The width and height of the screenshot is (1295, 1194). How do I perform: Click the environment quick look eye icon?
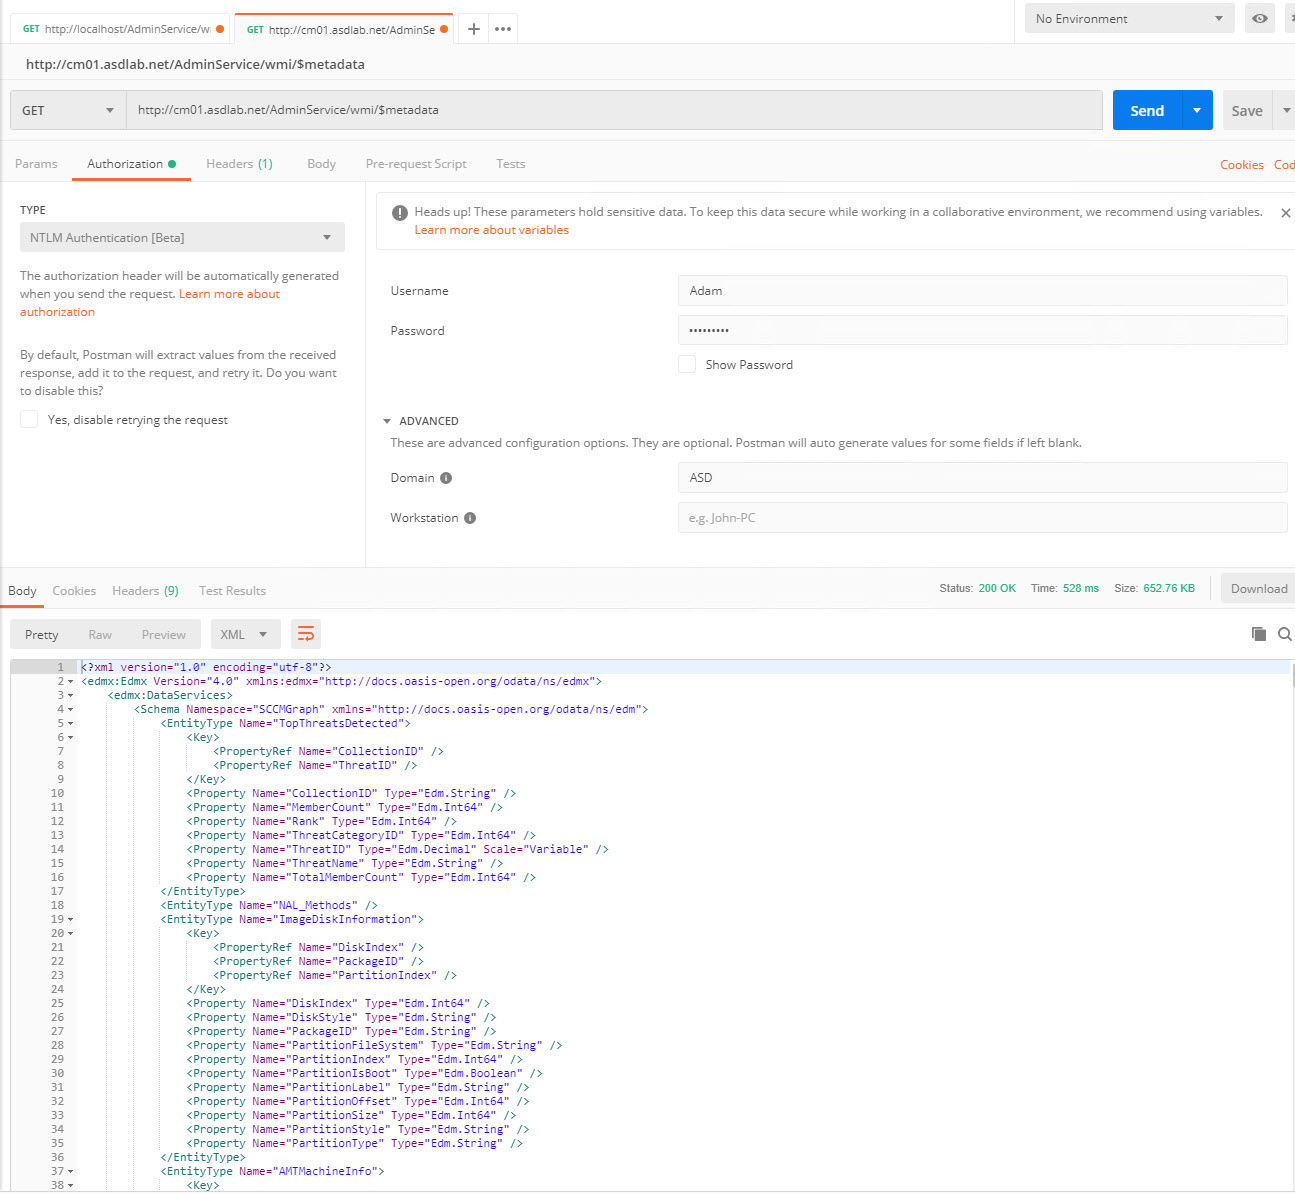click(x=1260, y=18)
